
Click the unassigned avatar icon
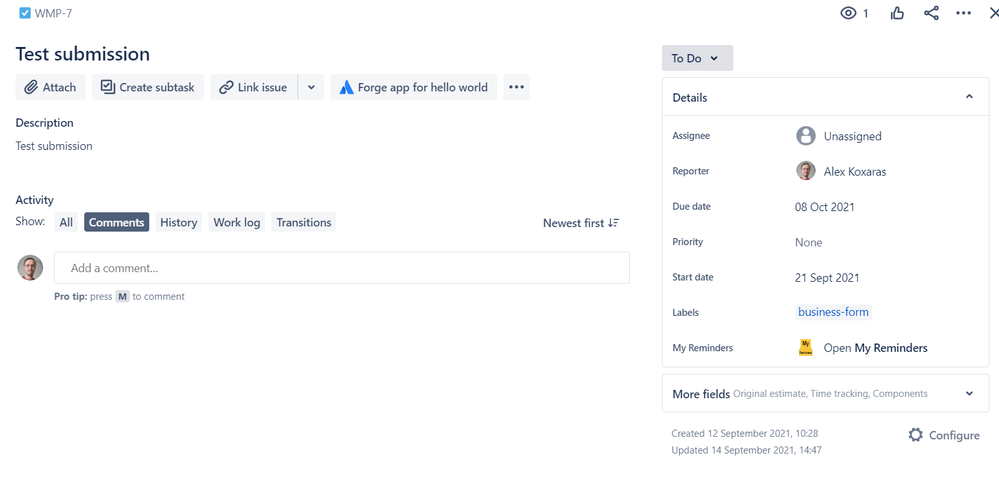coord(806,136)
